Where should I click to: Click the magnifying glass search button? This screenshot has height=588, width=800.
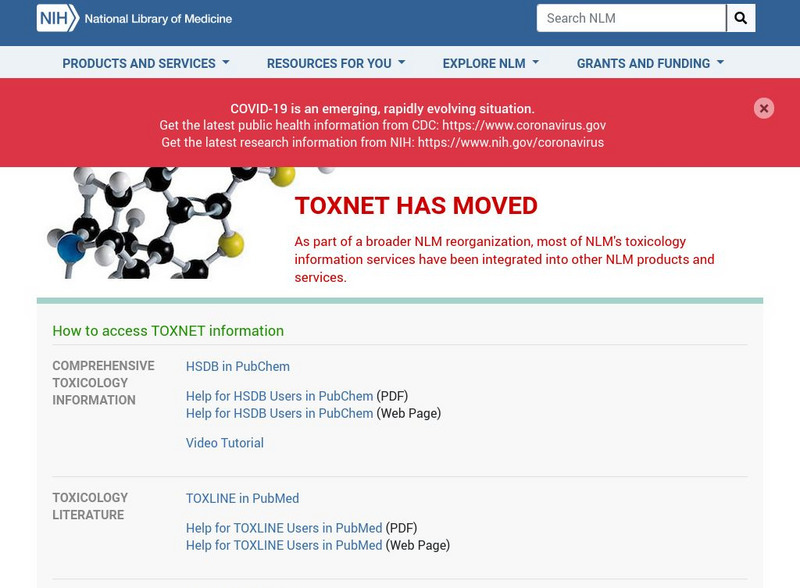(741, 18)
